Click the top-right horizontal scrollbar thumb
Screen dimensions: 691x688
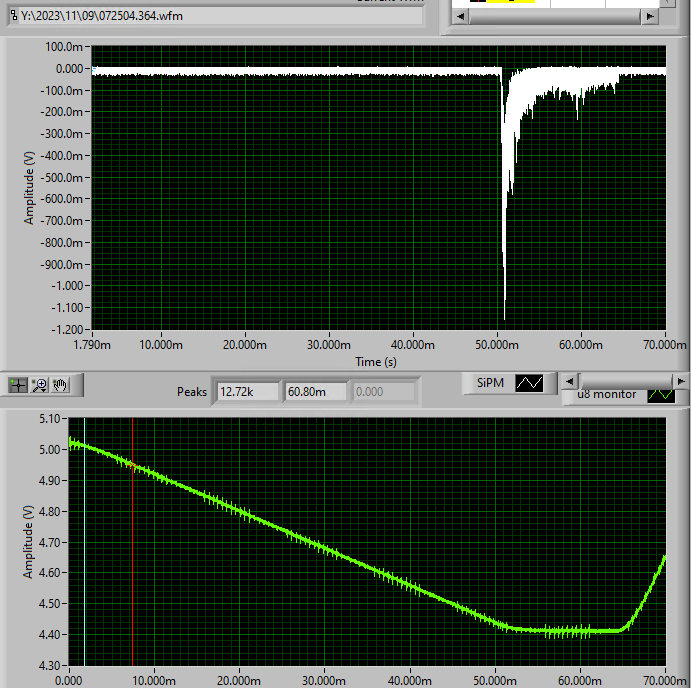(x=554, y=16)
